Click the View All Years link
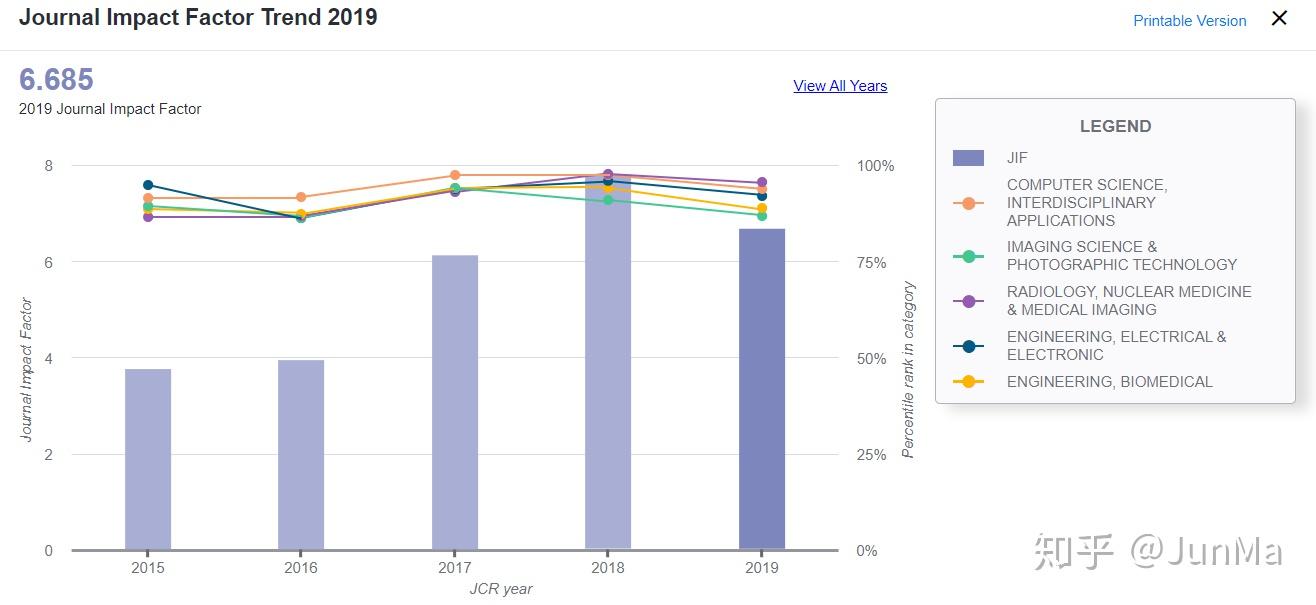This screenshot has width=1316, height=605. [x=840, y=86]
